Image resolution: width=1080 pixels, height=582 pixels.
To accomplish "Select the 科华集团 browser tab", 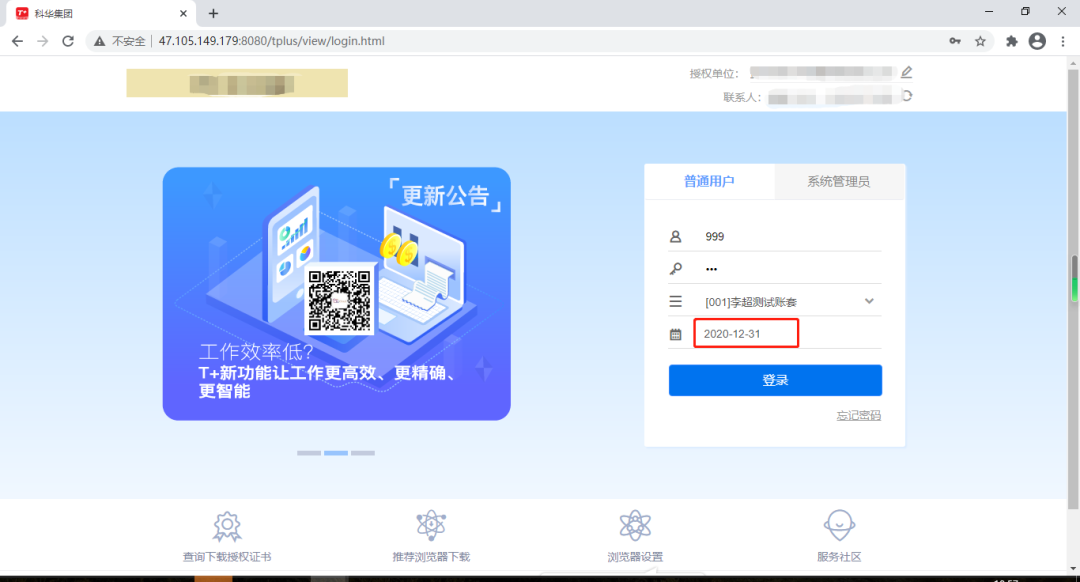I will pyautogui.click(x=101, y=13).
